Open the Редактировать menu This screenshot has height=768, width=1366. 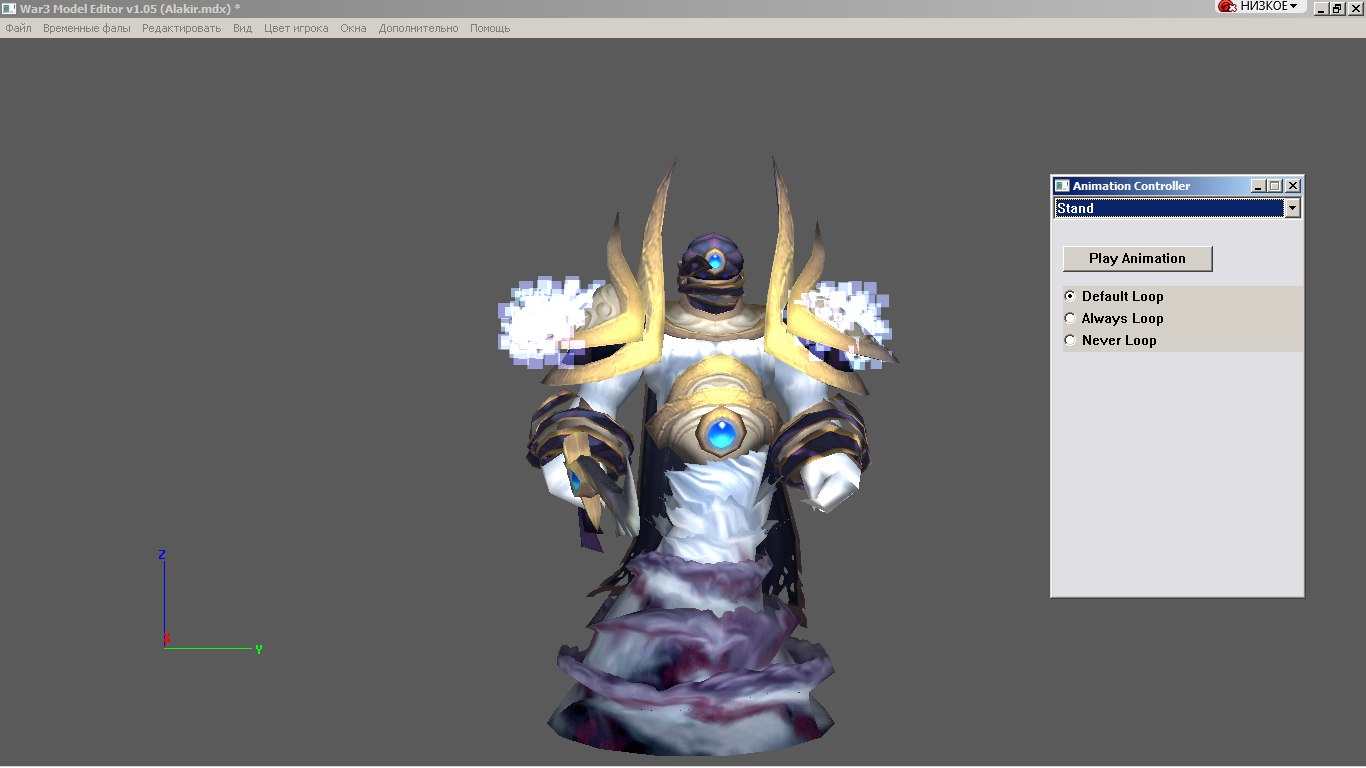tap(181, 28)
